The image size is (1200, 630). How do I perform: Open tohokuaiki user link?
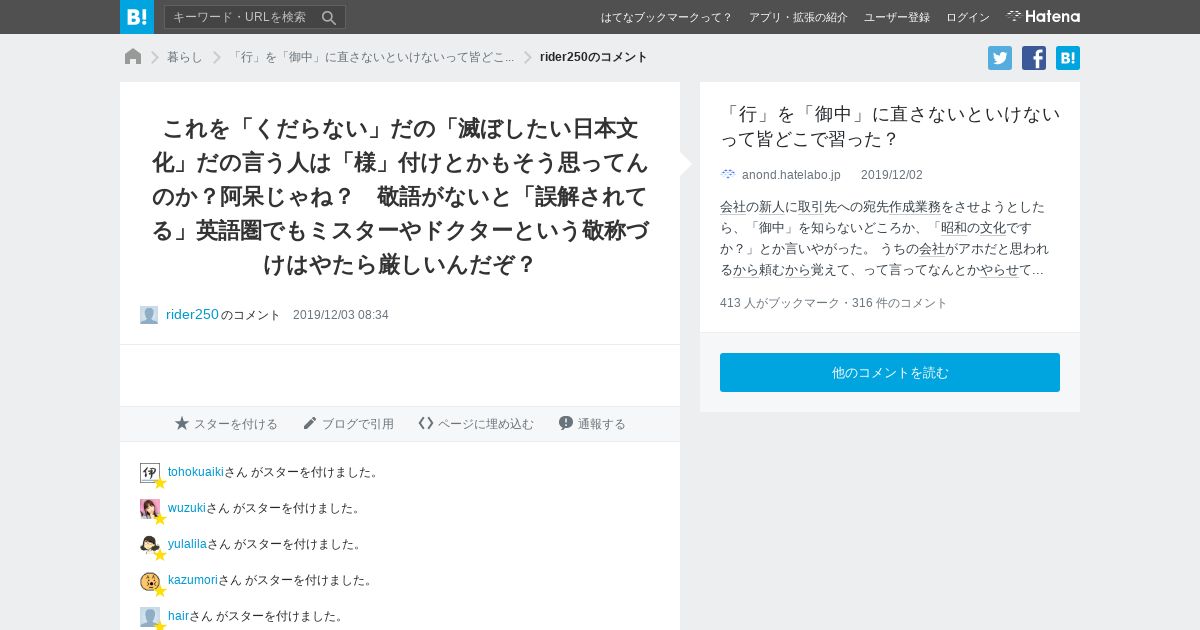196,472
